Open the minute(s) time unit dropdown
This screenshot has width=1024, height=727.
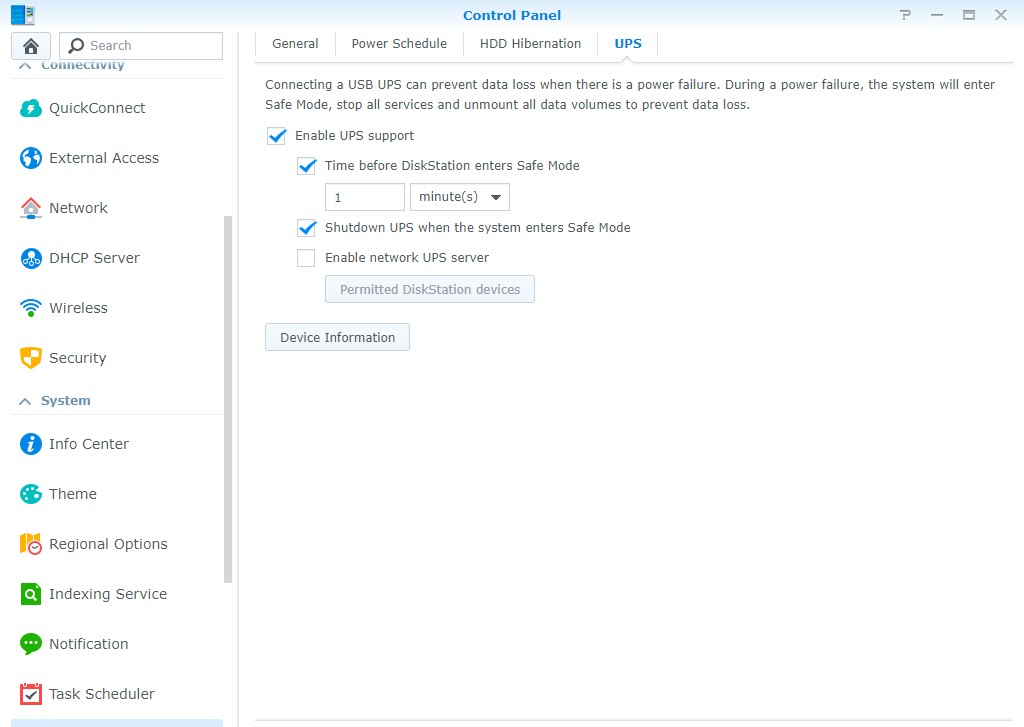[460, 197]
